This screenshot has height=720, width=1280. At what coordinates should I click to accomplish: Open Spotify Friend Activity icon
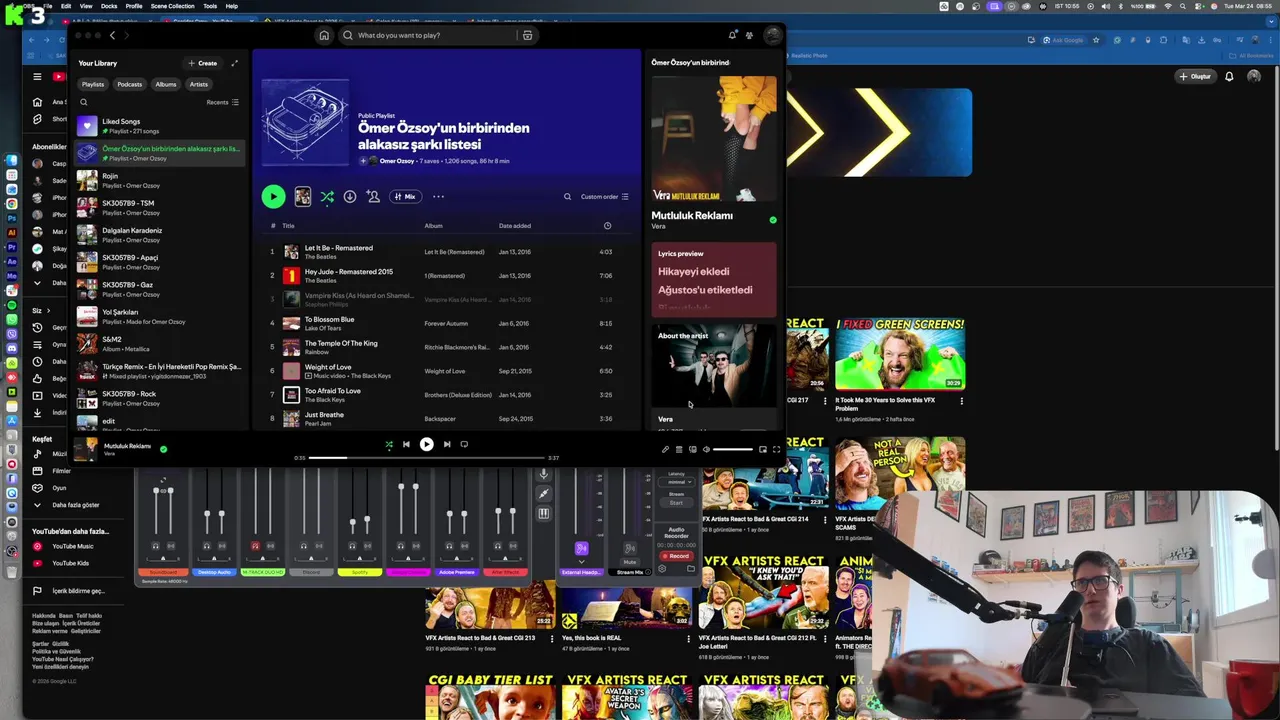click(x=749, y=35)
